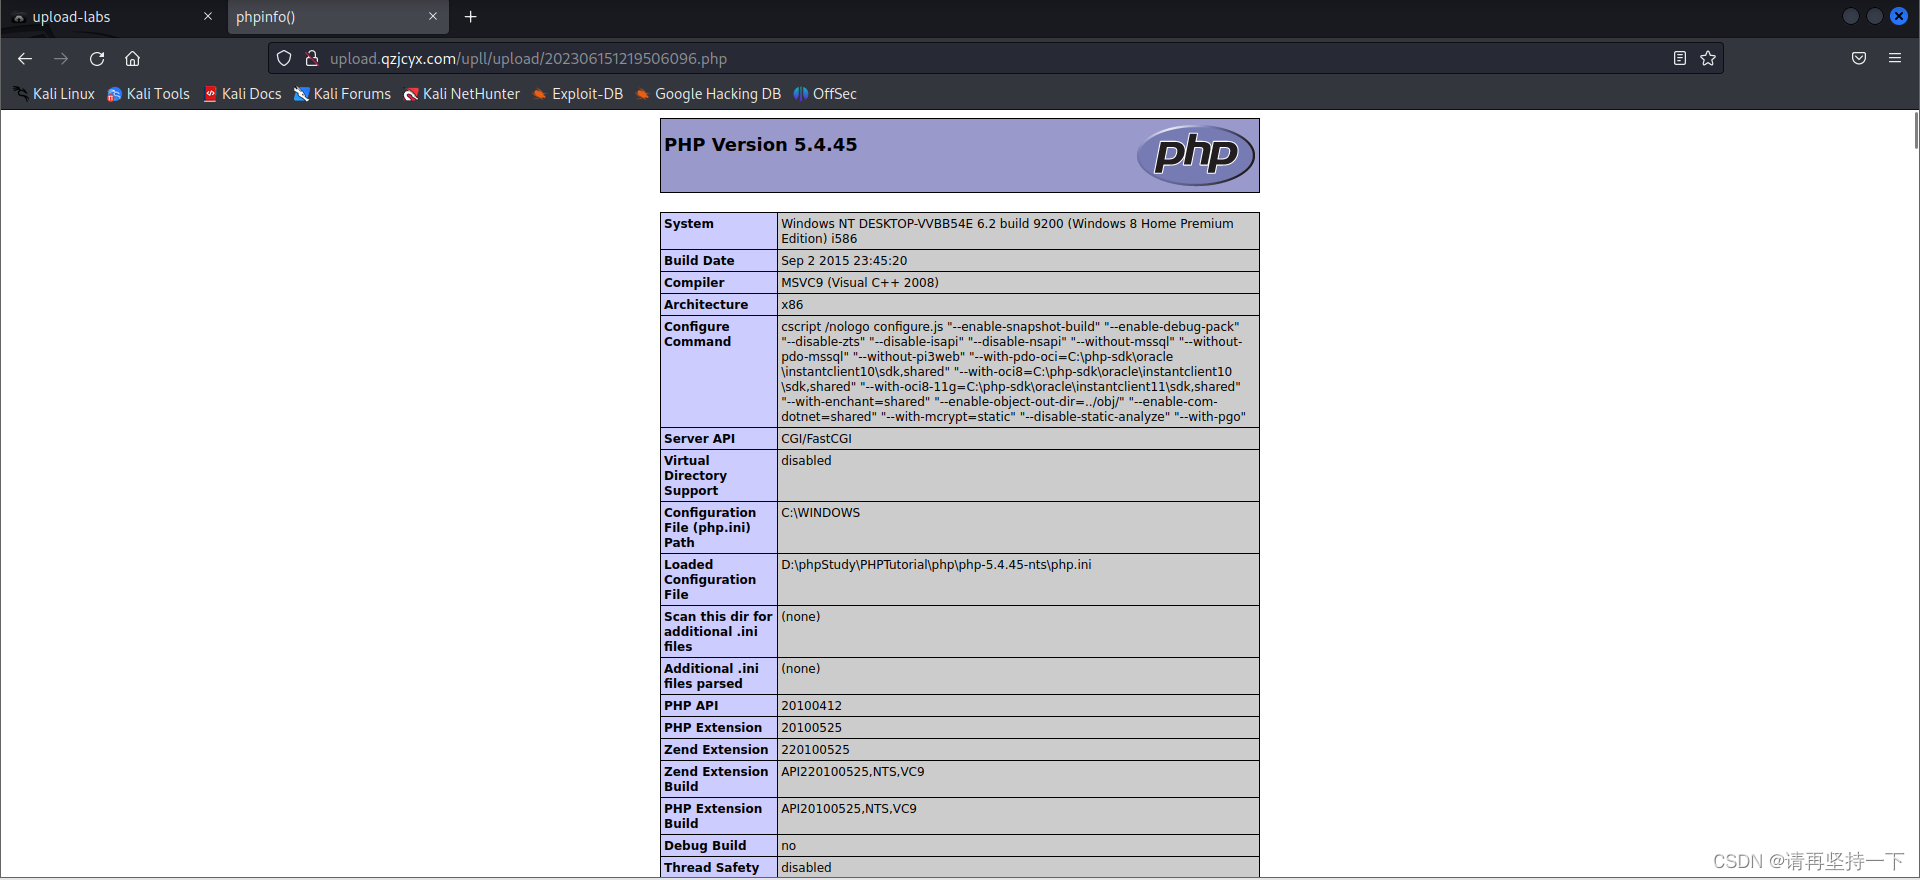The width and height of the screenshot is (1920, 880).
Task: Click the forward navigation arrow
Action: [x=61, y=59]
